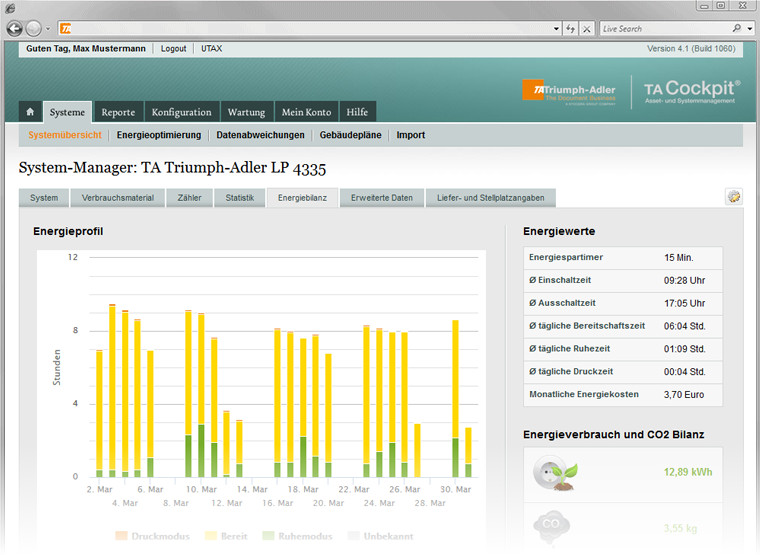Switch to the Erweiterte Daten tab
The height and width of the screenshot is (555, 760).
coord(382,198)
